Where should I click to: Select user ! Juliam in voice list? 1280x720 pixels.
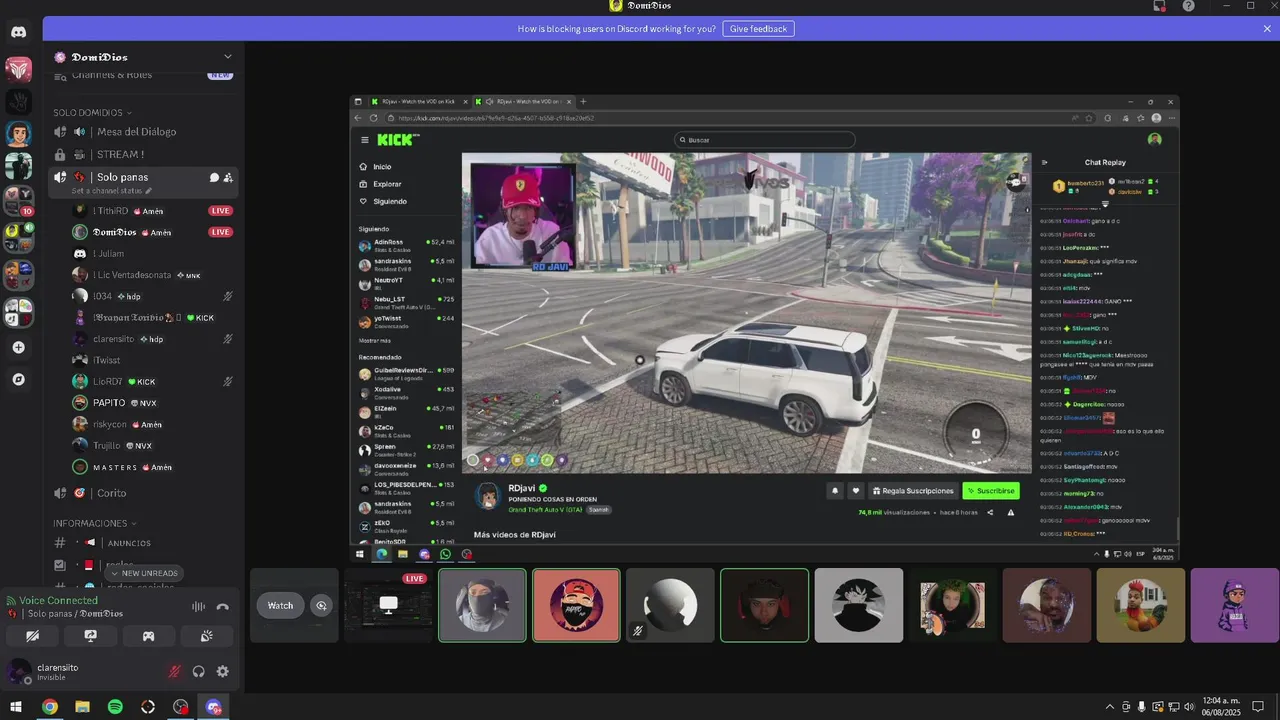pyautogui.click(x=153, y=254)
